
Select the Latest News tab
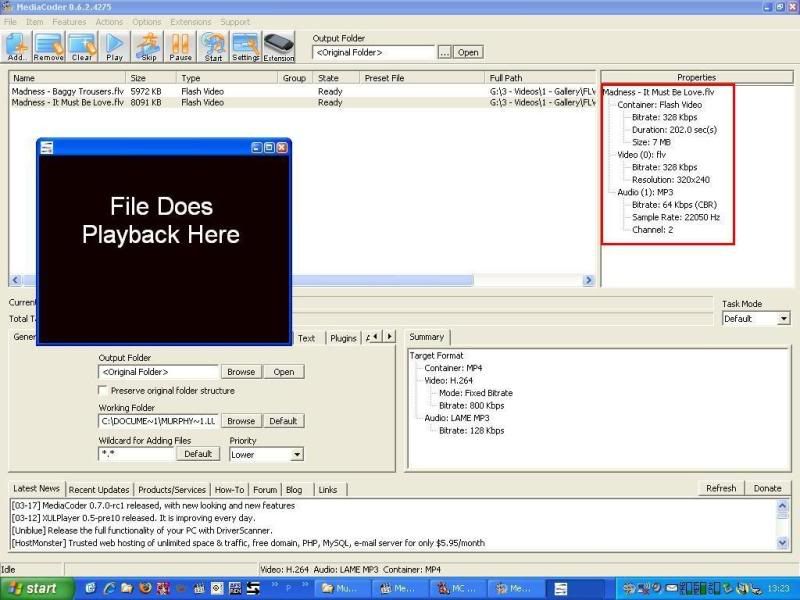point(36,488)
